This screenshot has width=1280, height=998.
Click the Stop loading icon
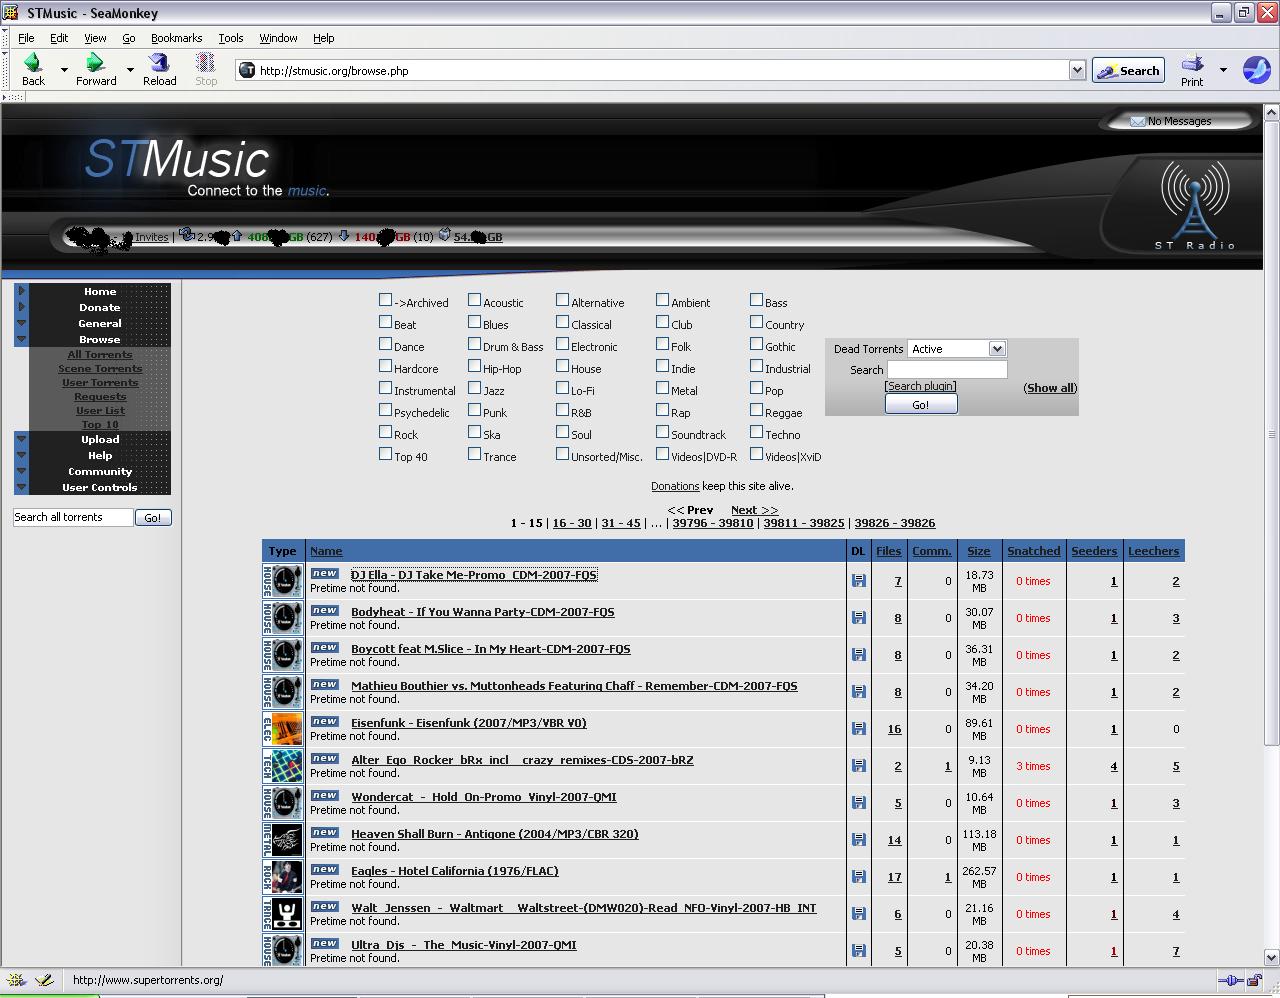206,64
